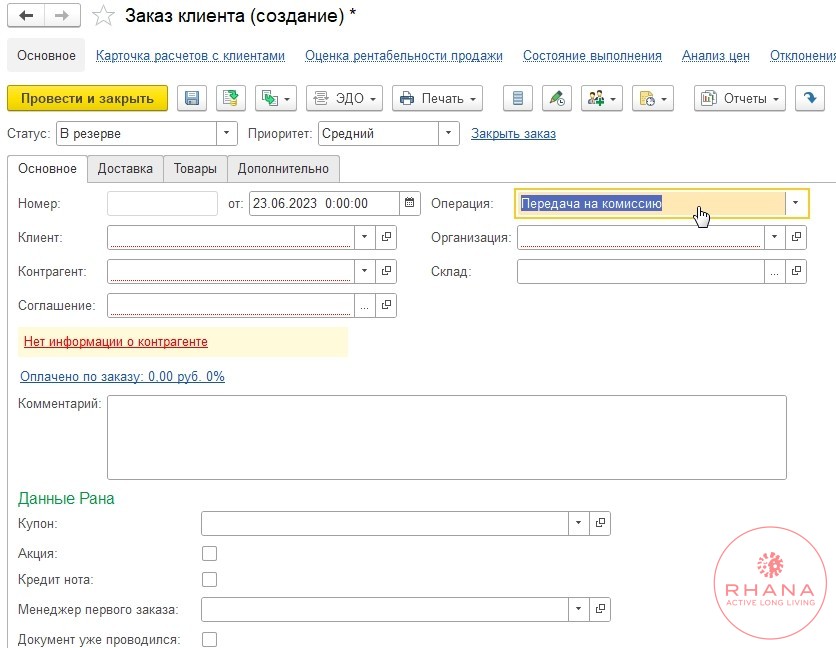Screen dimensions: 836x648
Task: Select the inner Основное tab
Action: [x=47, y=169]
